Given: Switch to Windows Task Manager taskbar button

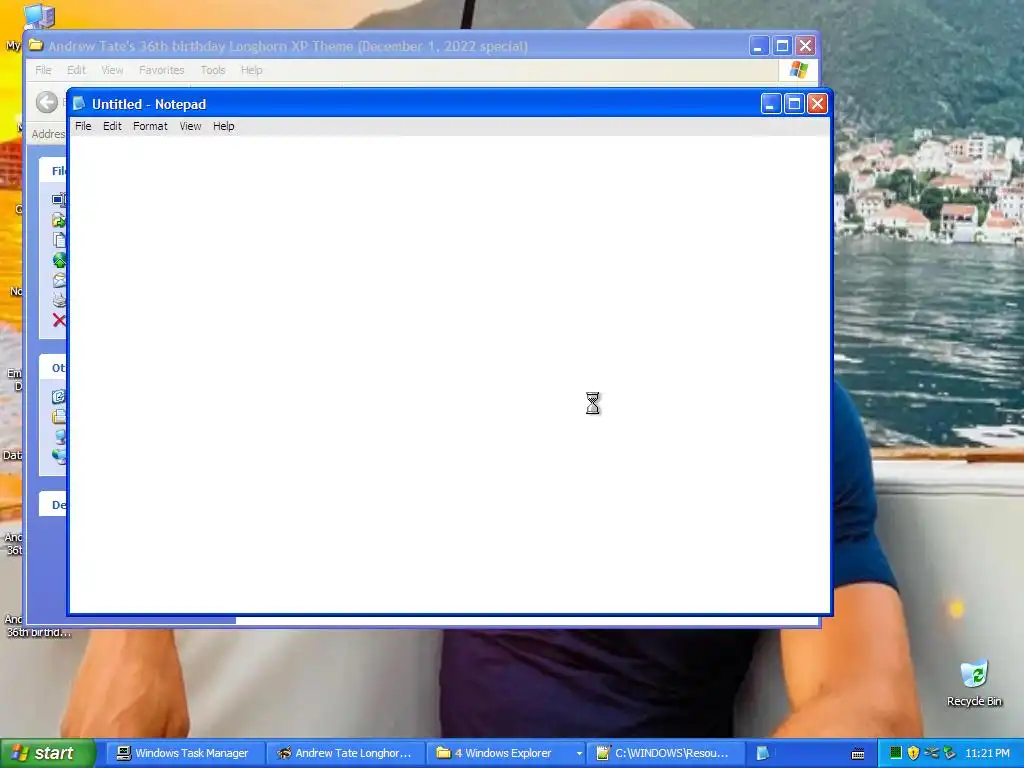Looking at the screenshot, I should (183, 753).
